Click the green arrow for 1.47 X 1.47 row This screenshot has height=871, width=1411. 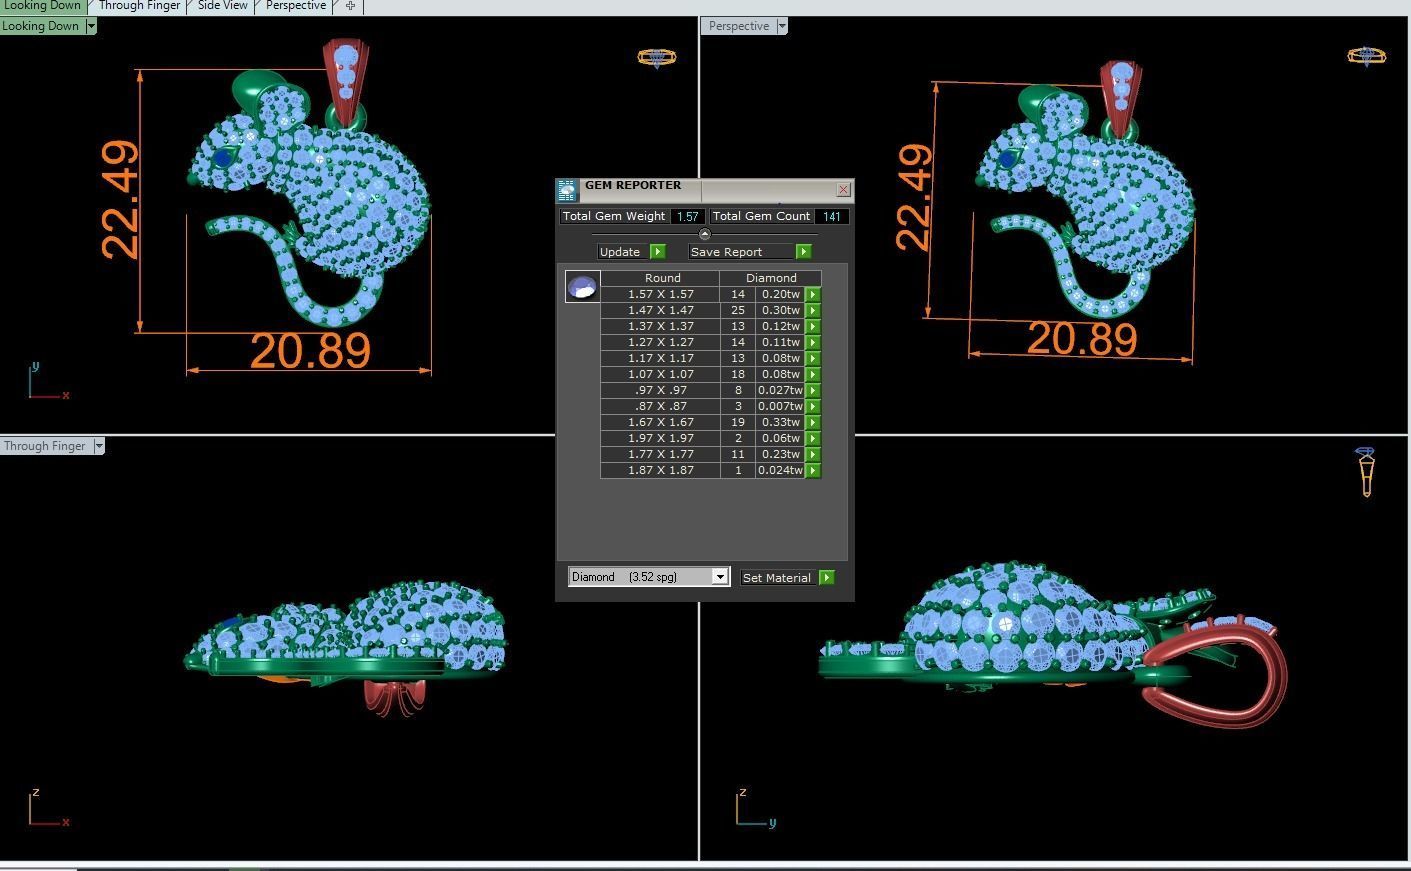pyautogui.click(x=813, y=310)
